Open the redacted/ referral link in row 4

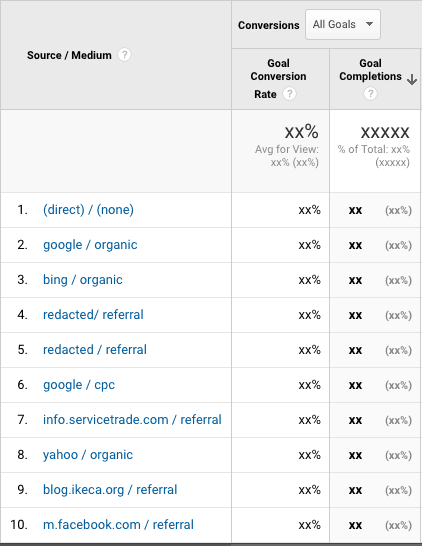pyautogui.click(x=93, y=314)
